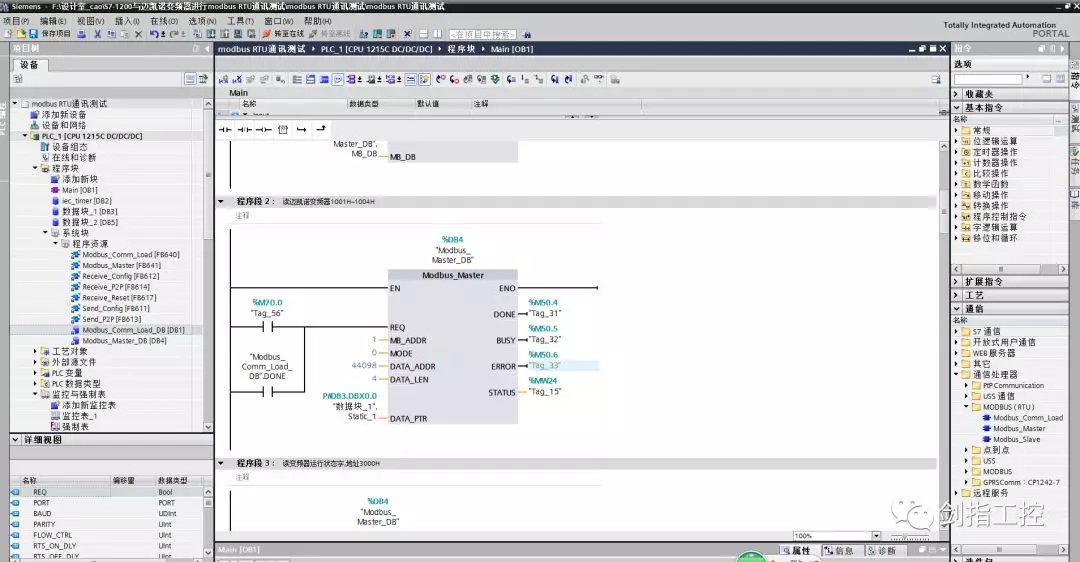
Task: Select Modbus_Comm_Load in the instructions list
Action: (x=1027, y=418)
